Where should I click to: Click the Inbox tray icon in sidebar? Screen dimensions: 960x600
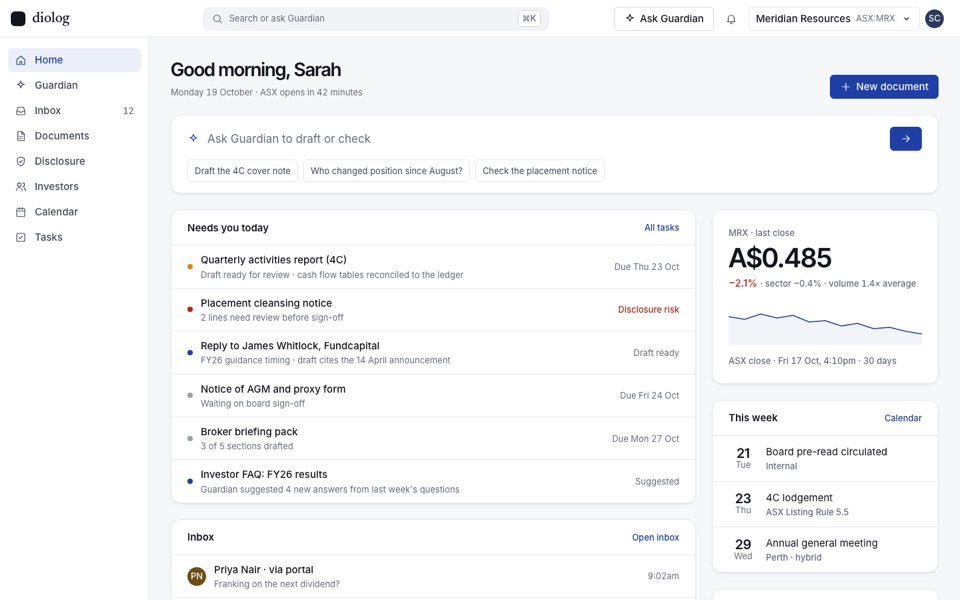(x=21, y=111)
